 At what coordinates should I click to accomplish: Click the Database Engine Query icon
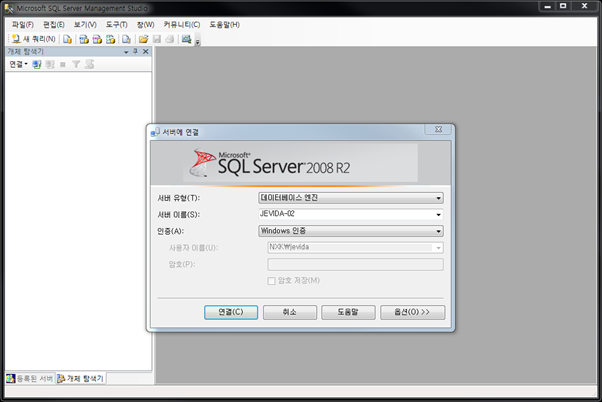coord(68,39)
